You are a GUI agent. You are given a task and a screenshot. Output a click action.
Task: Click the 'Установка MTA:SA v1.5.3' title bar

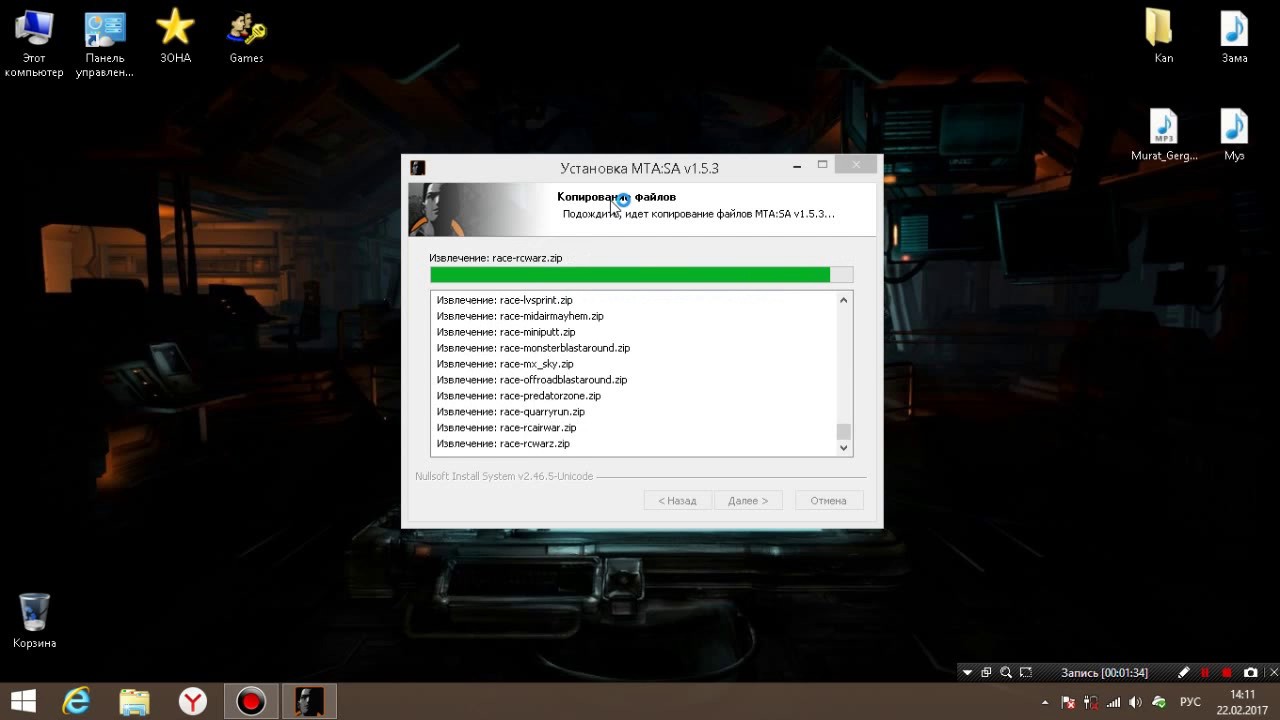[x=639, y=168]
